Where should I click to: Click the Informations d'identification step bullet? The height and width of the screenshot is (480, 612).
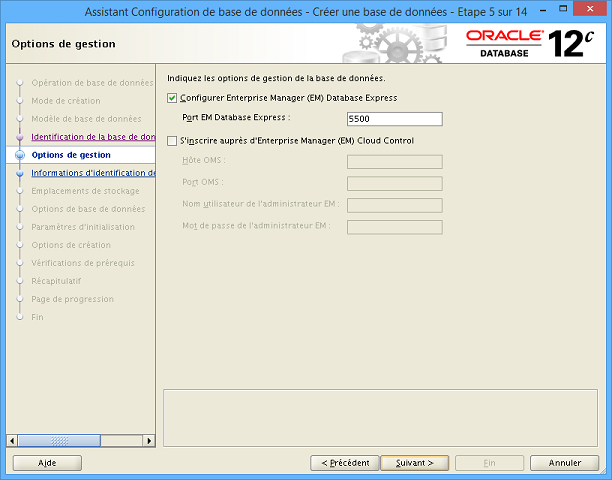pos(20,173)
